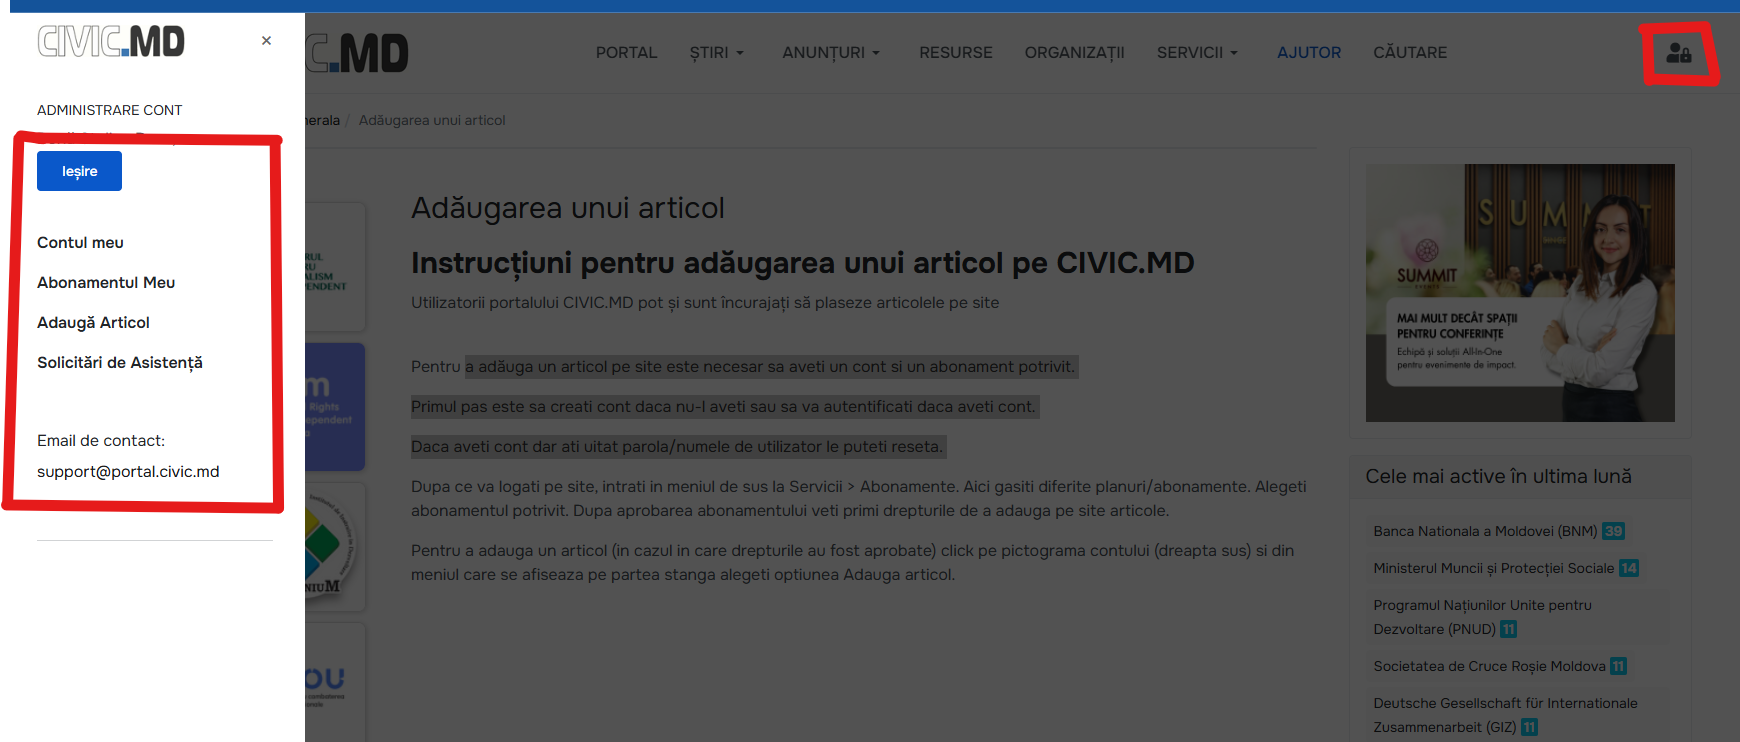
Task: Open Abonamentul Meu page
Action: tap(106, 283)
